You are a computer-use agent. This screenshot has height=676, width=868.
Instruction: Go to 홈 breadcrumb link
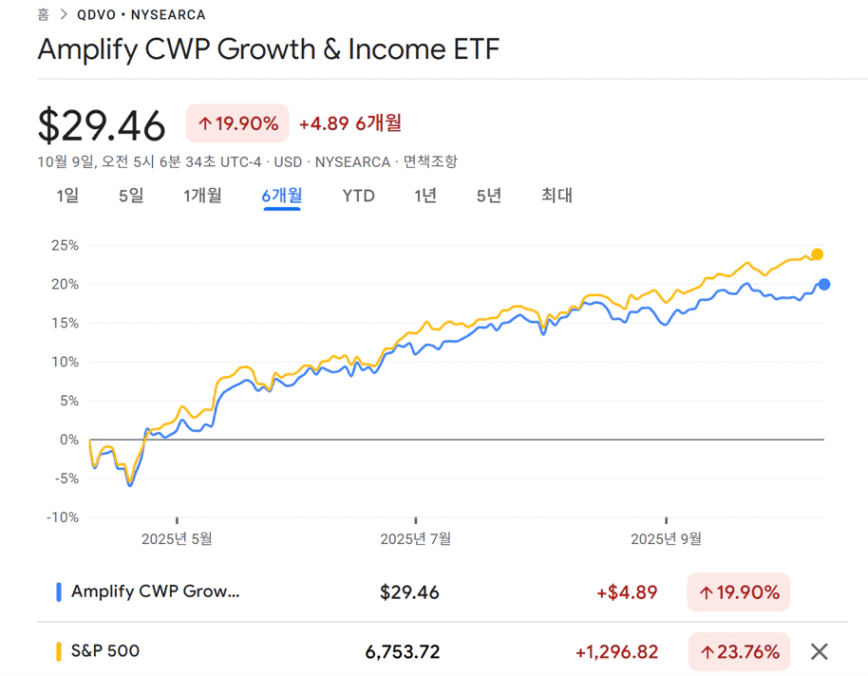43,15
